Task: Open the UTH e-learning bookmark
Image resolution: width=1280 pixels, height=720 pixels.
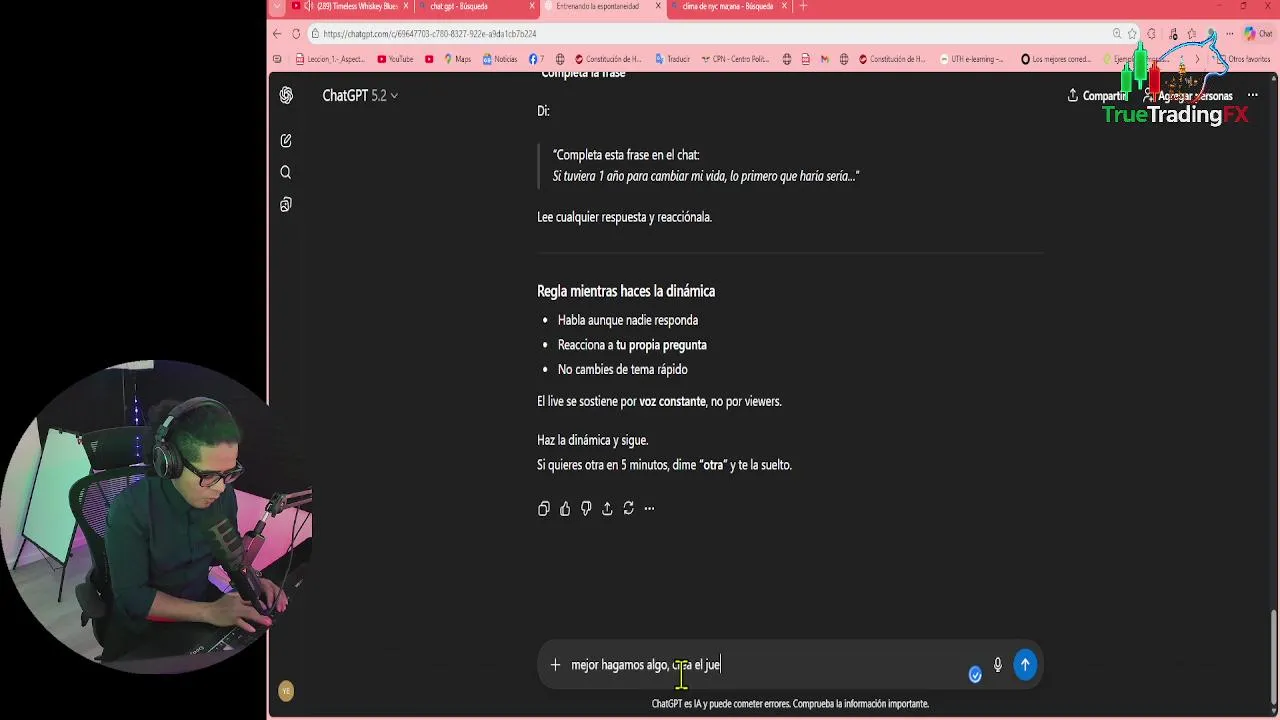Action: (972, 59)
